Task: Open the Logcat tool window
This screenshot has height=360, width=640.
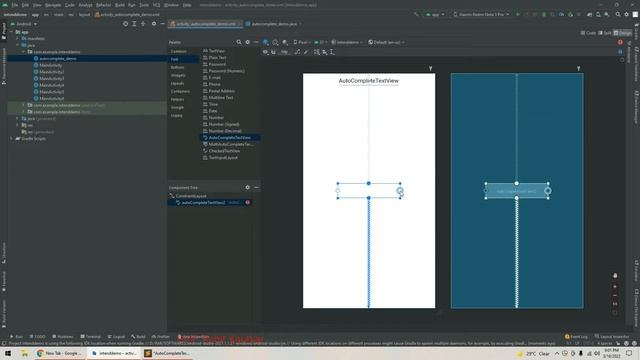Action: pyautogui.click(x=116, y=337)
